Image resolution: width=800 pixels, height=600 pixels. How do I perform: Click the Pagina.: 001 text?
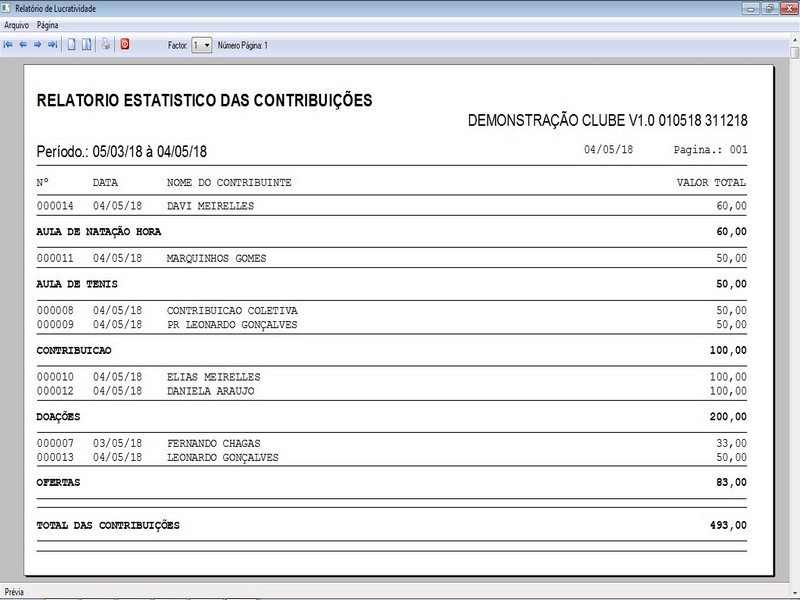(x=711, y=149)
